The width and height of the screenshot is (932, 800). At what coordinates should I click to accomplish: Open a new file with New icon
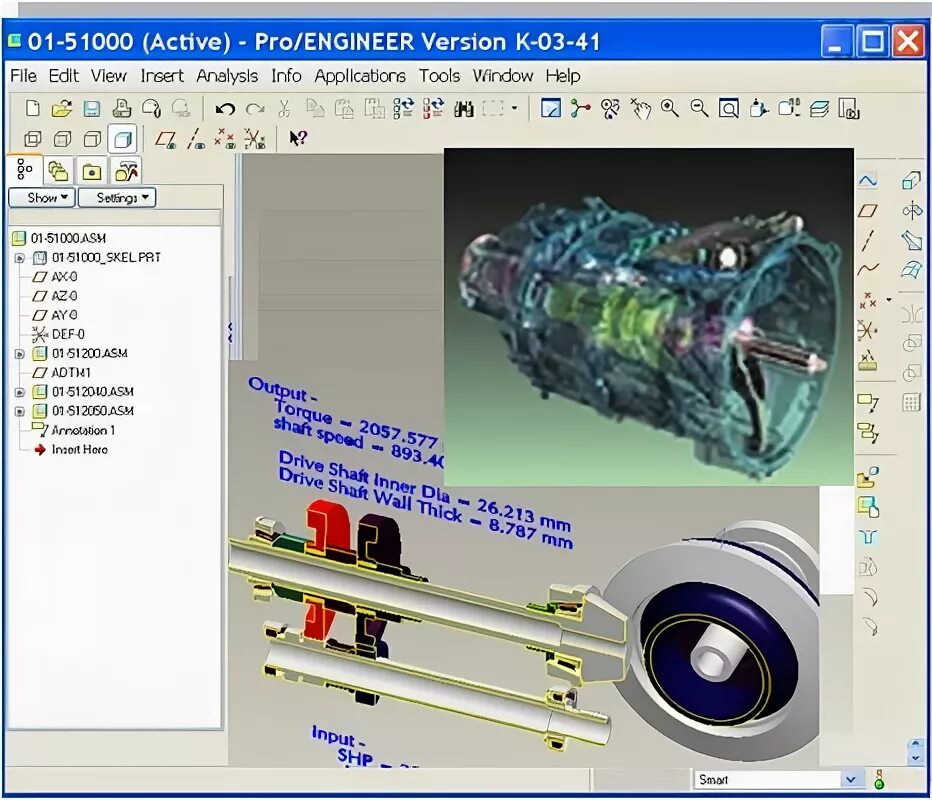point(32,110)
